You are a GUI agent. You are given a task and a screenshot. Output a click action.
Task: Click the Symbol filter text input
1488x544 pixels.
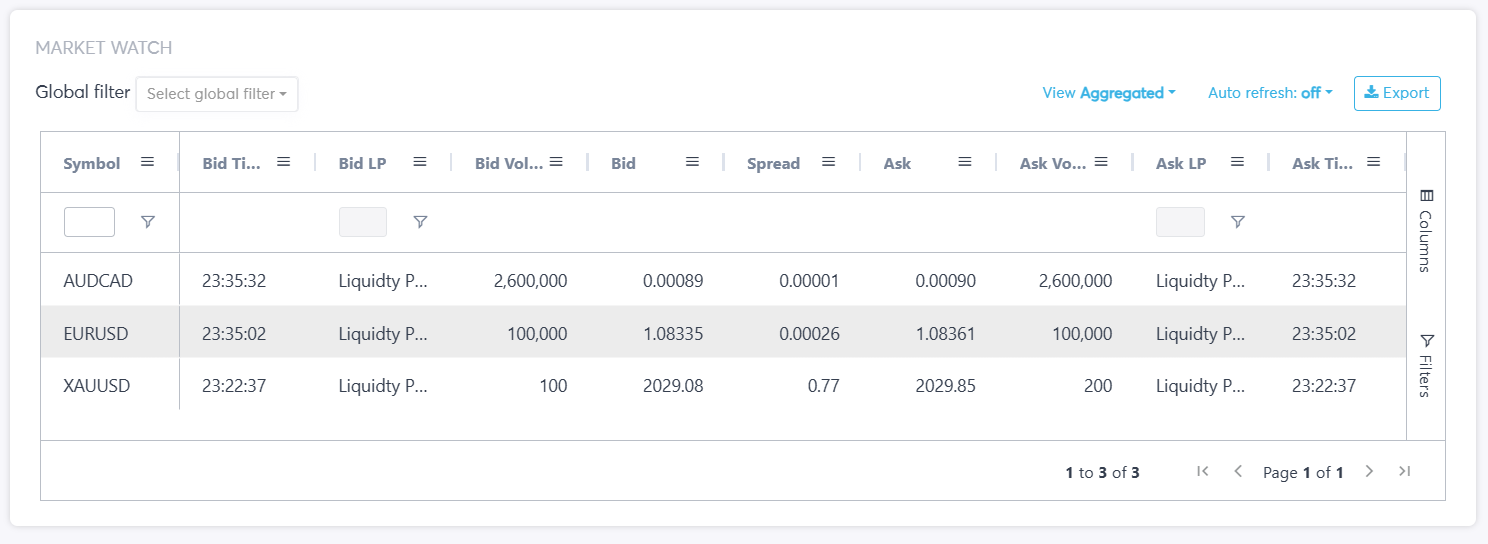click(89, 222)
